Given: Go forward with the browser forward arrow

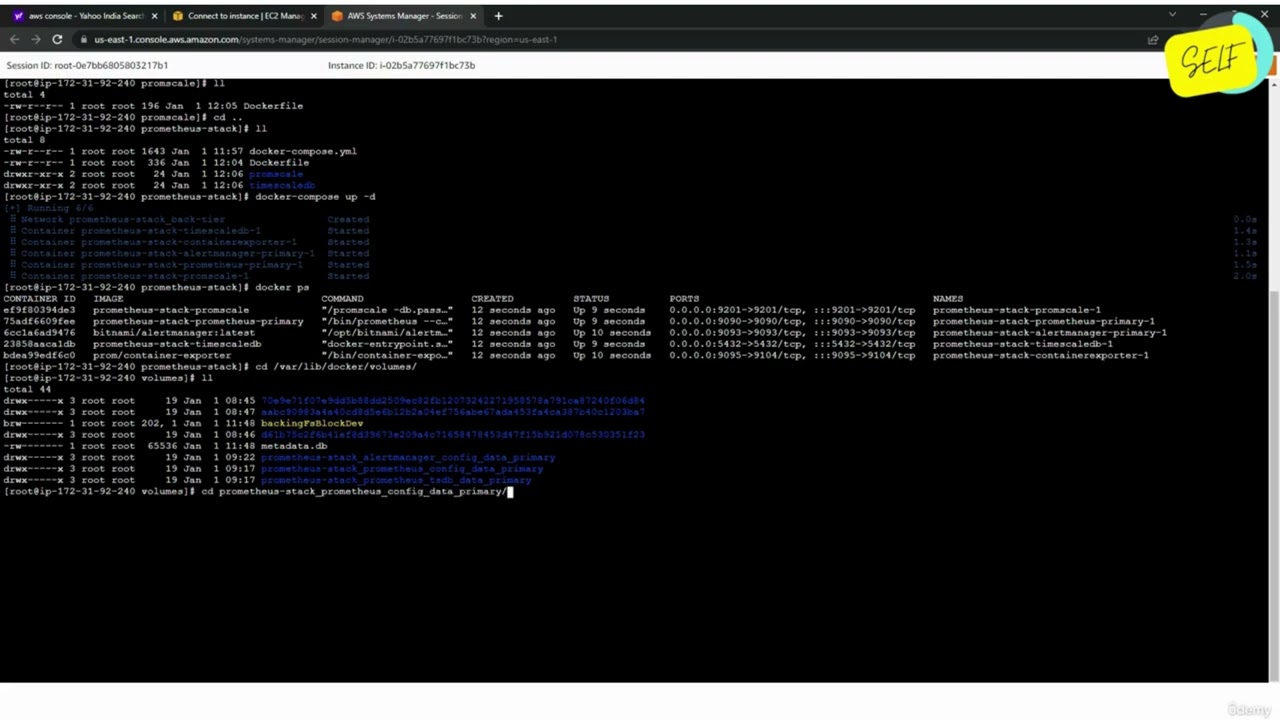Looking at the screenshot, I should click(36, 39).
